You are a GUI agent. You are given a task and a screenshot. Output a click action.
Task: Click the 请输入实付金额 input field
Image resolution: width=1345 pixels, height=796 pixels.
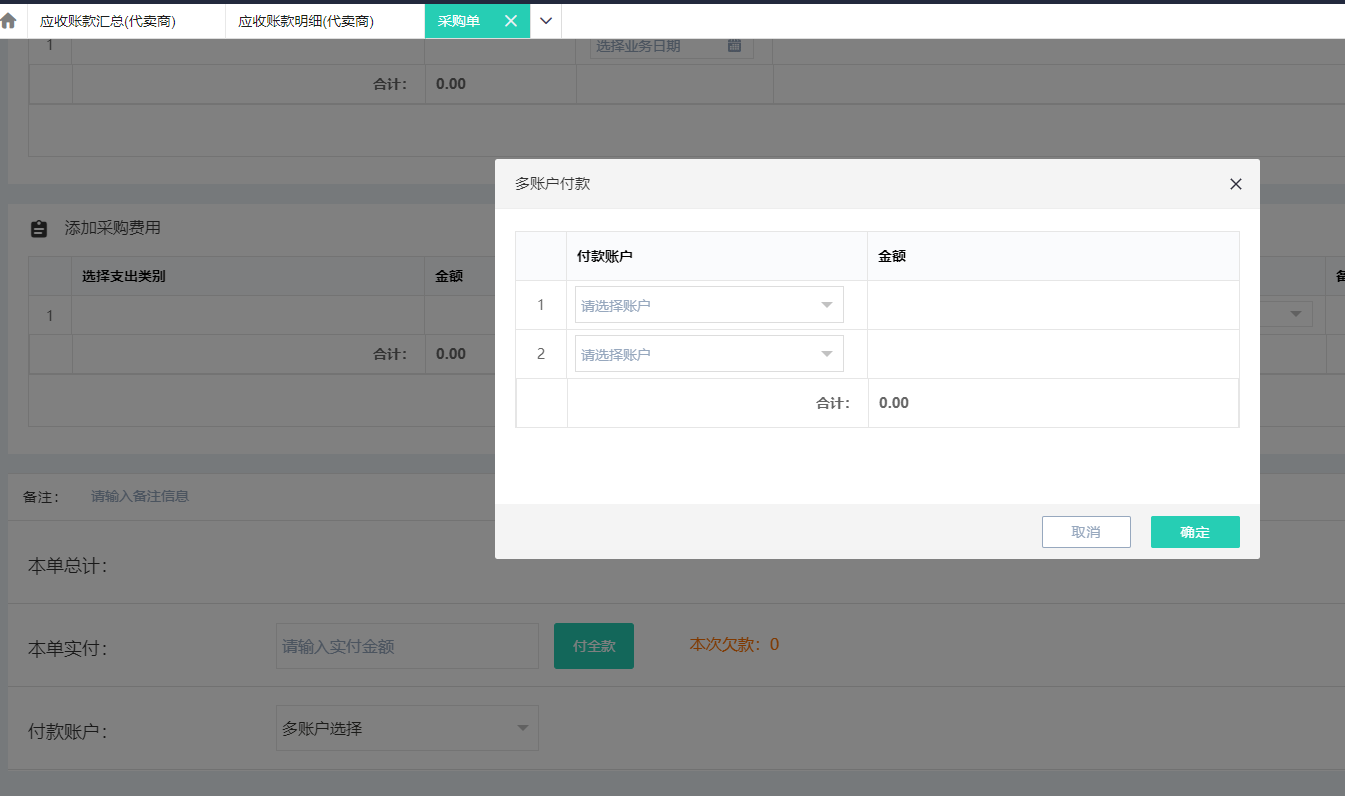coord(407,646)
